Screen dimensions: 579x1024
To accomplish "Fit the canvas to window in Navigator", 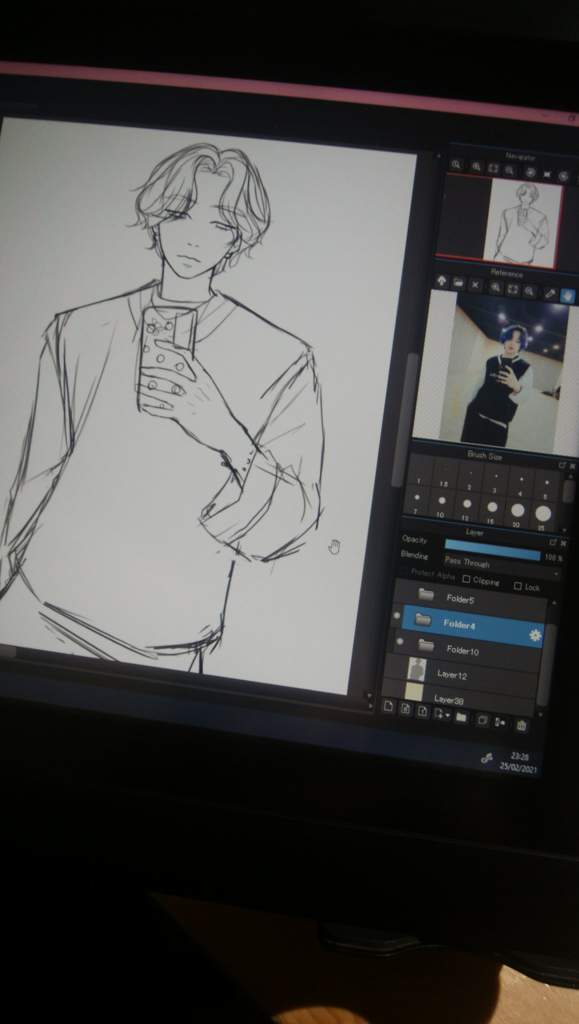I will [x=493, y=169].
